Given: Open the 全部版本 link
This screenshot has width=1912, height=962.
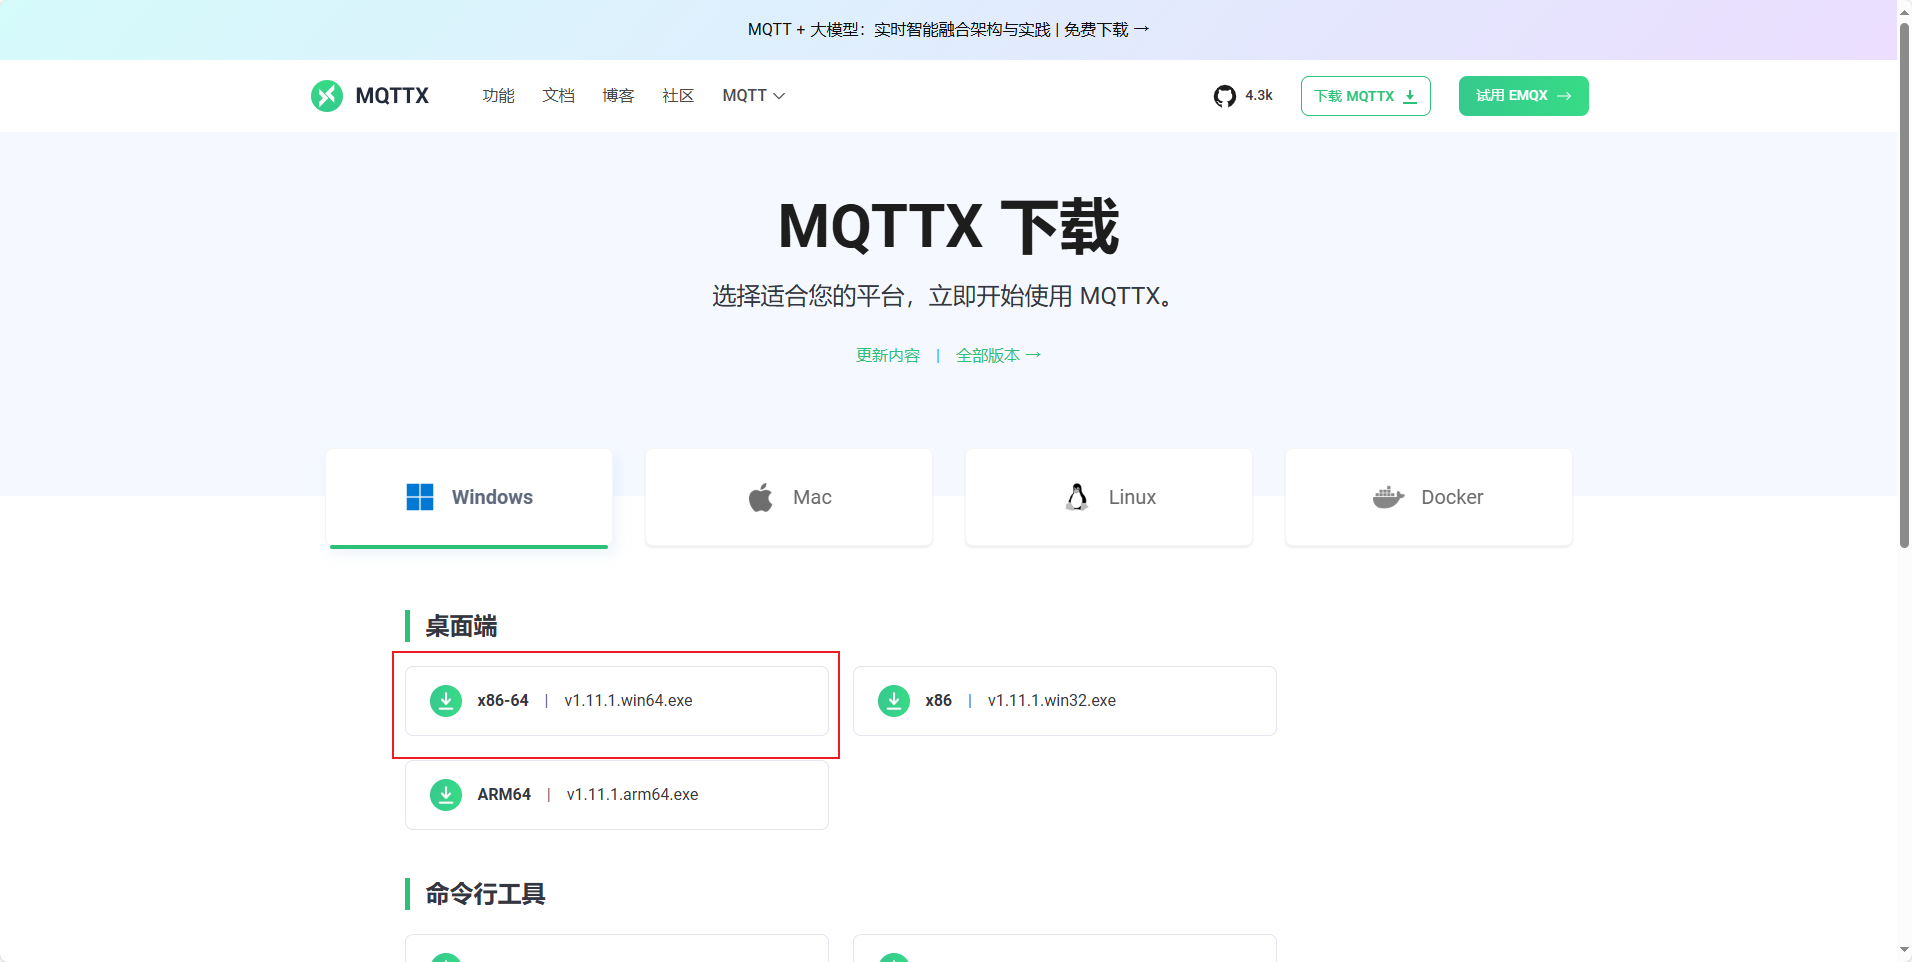Looking at the screenshot, I should point(998,355).
